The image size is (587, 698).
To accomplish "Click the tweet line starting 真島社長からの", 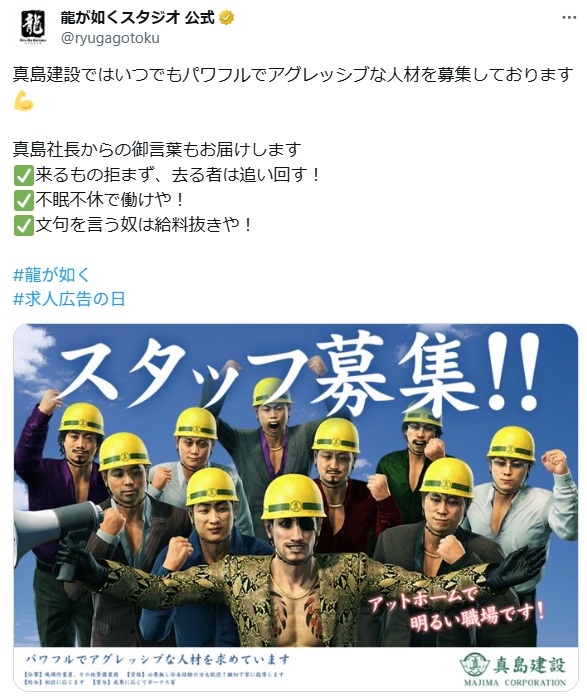I will coord(157,150).
